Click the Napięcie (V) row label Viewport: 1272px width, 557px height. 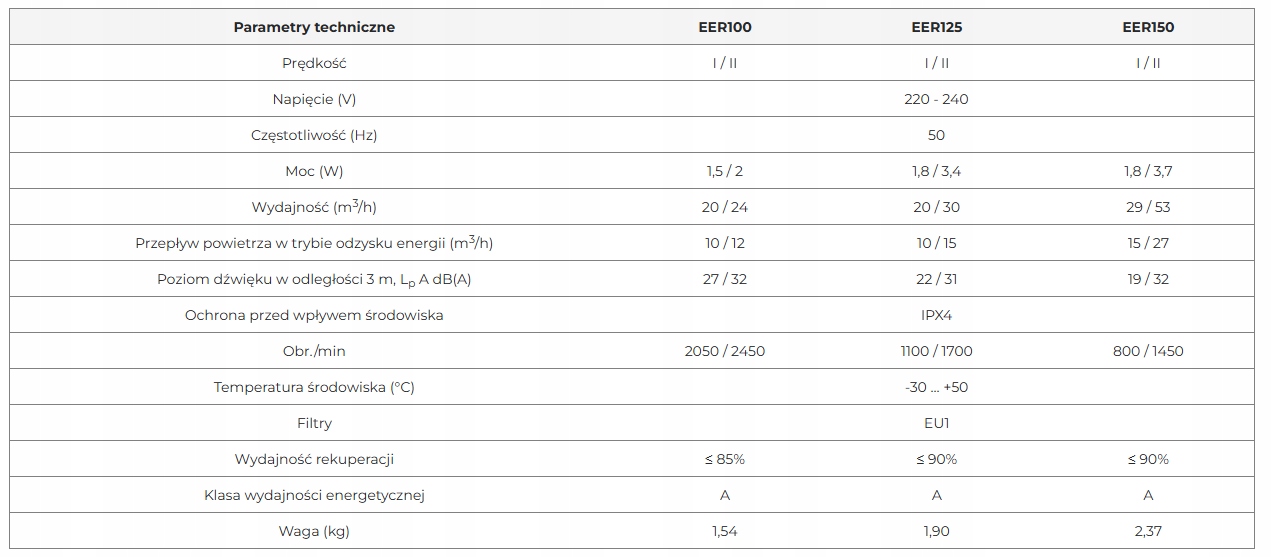tap(314, 99)
